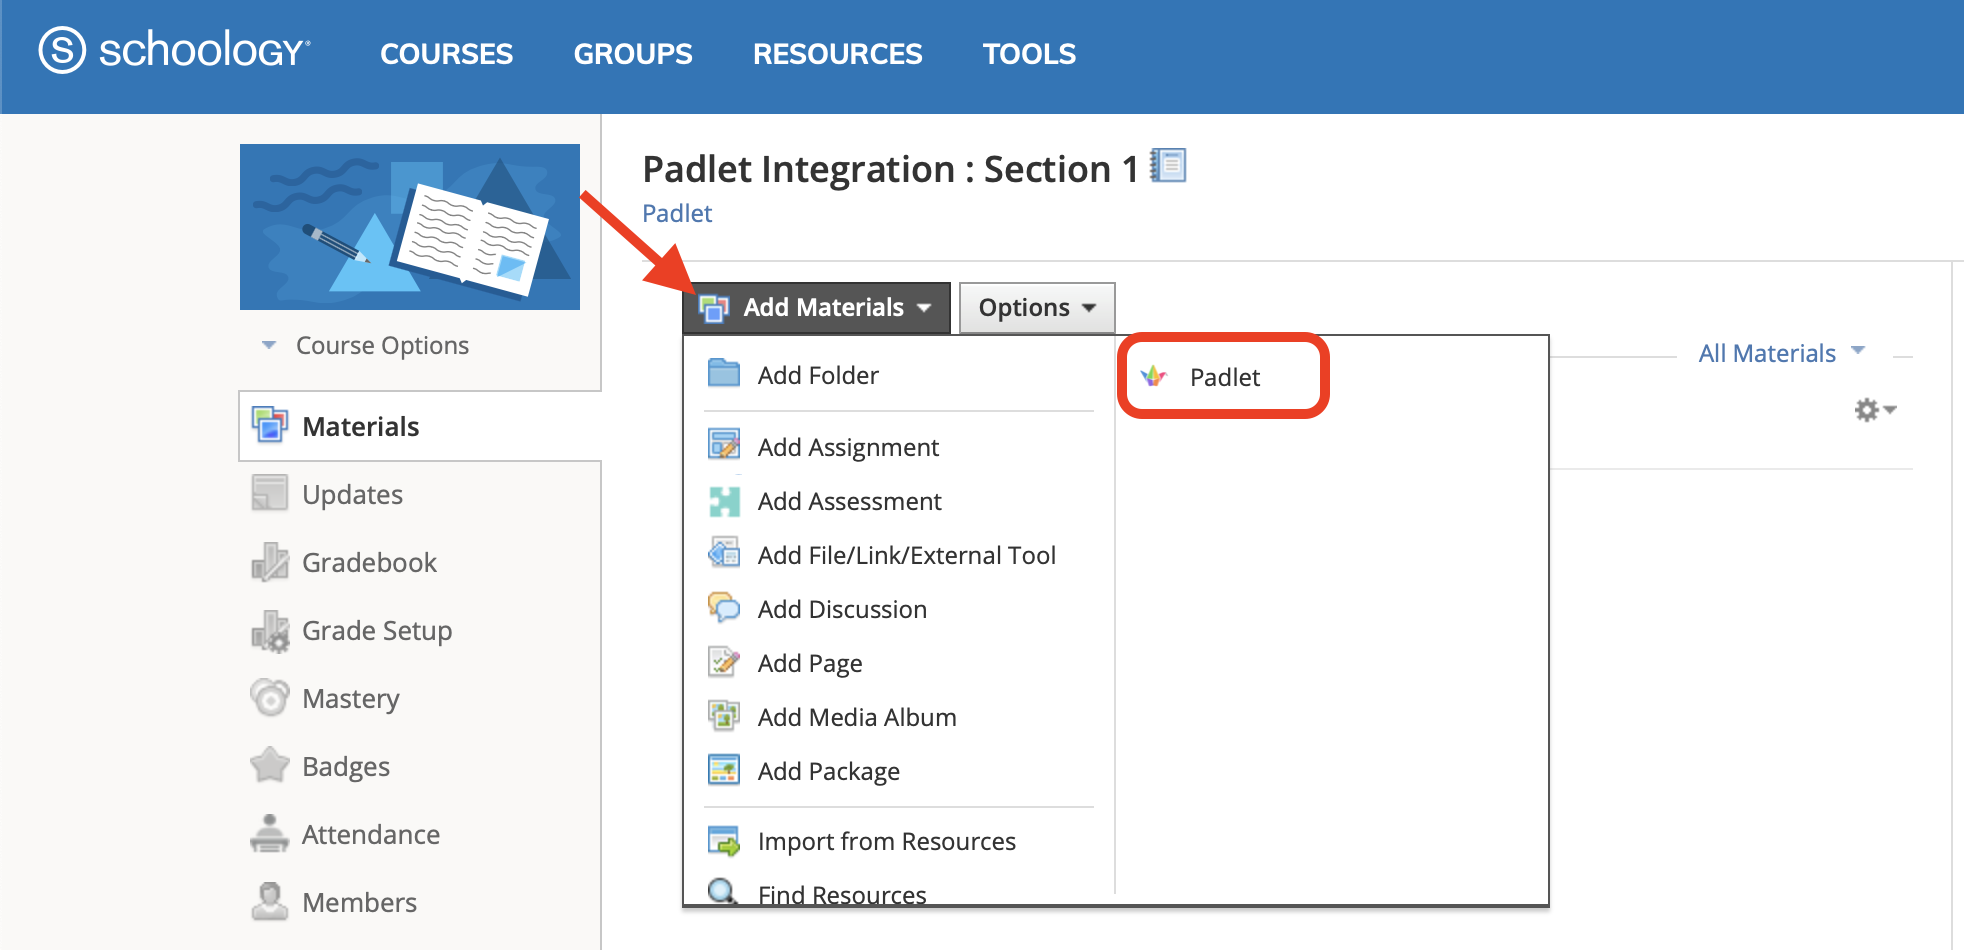
Task: Click the Add Assessment puzzle icon
Action: click(x=724, y=501)
